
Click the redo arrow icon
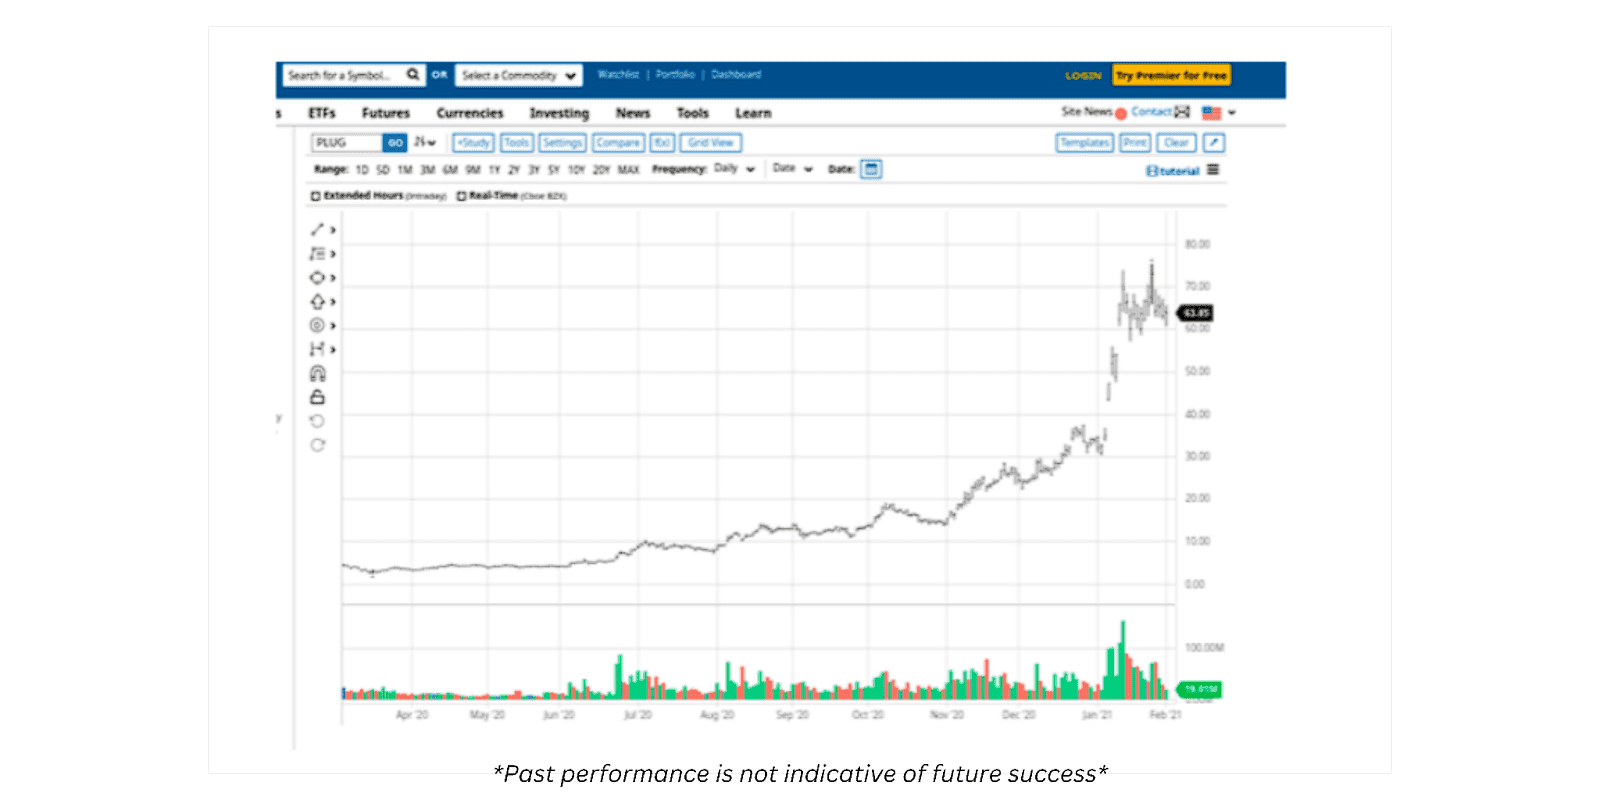coord(317,445)
